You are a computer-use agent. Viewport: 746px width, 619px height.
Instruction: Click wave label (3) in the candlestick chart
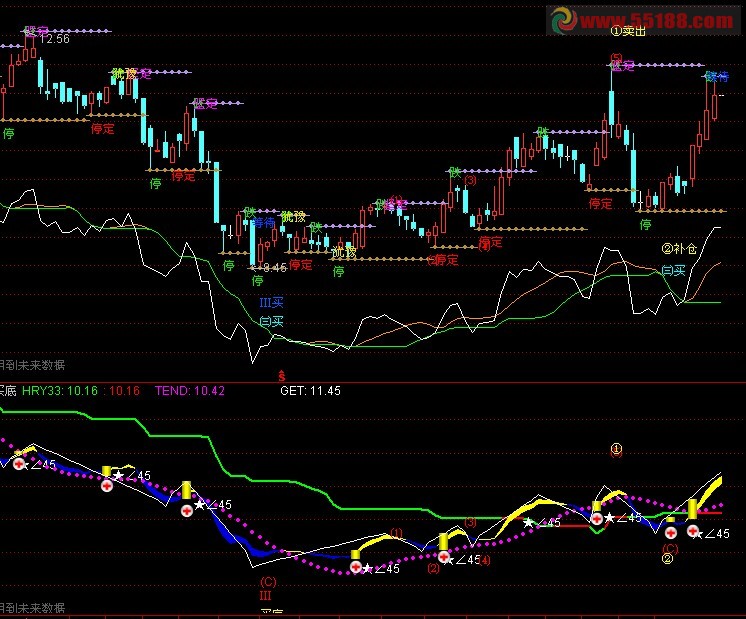[470, 180]
